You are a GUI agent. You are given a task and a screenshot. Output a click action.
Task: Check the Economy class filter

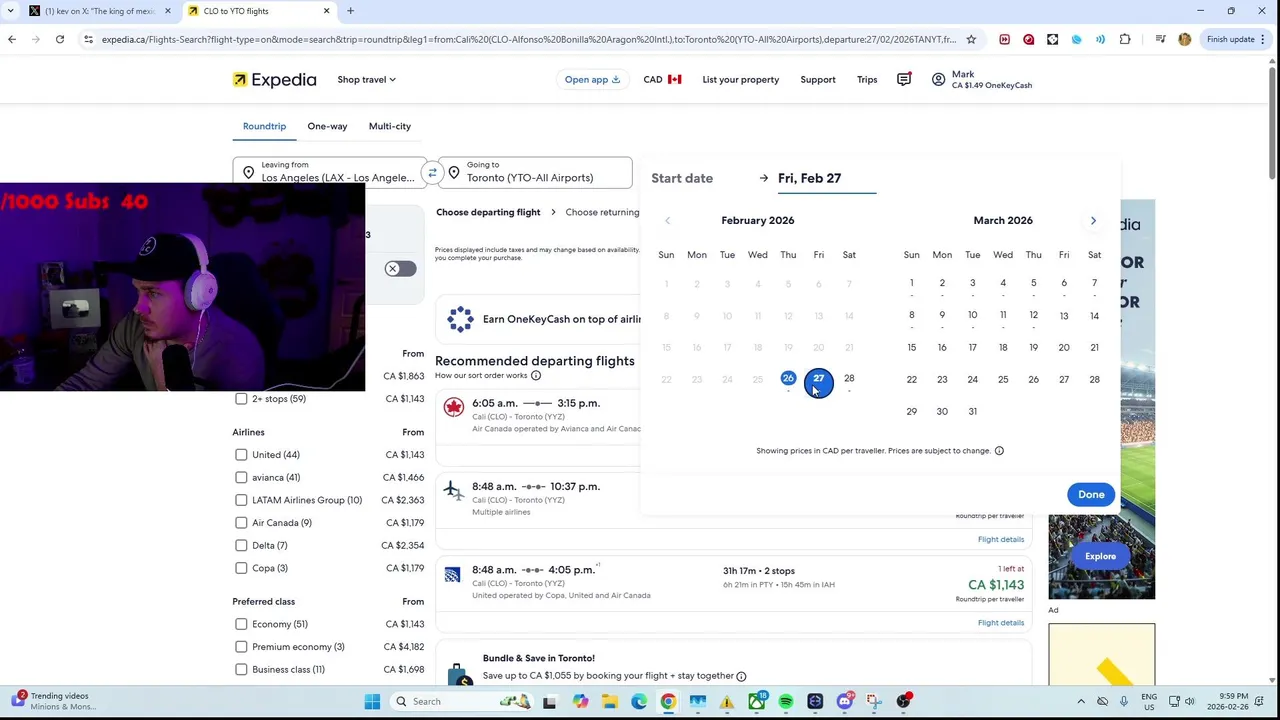[x=241, y=624]
